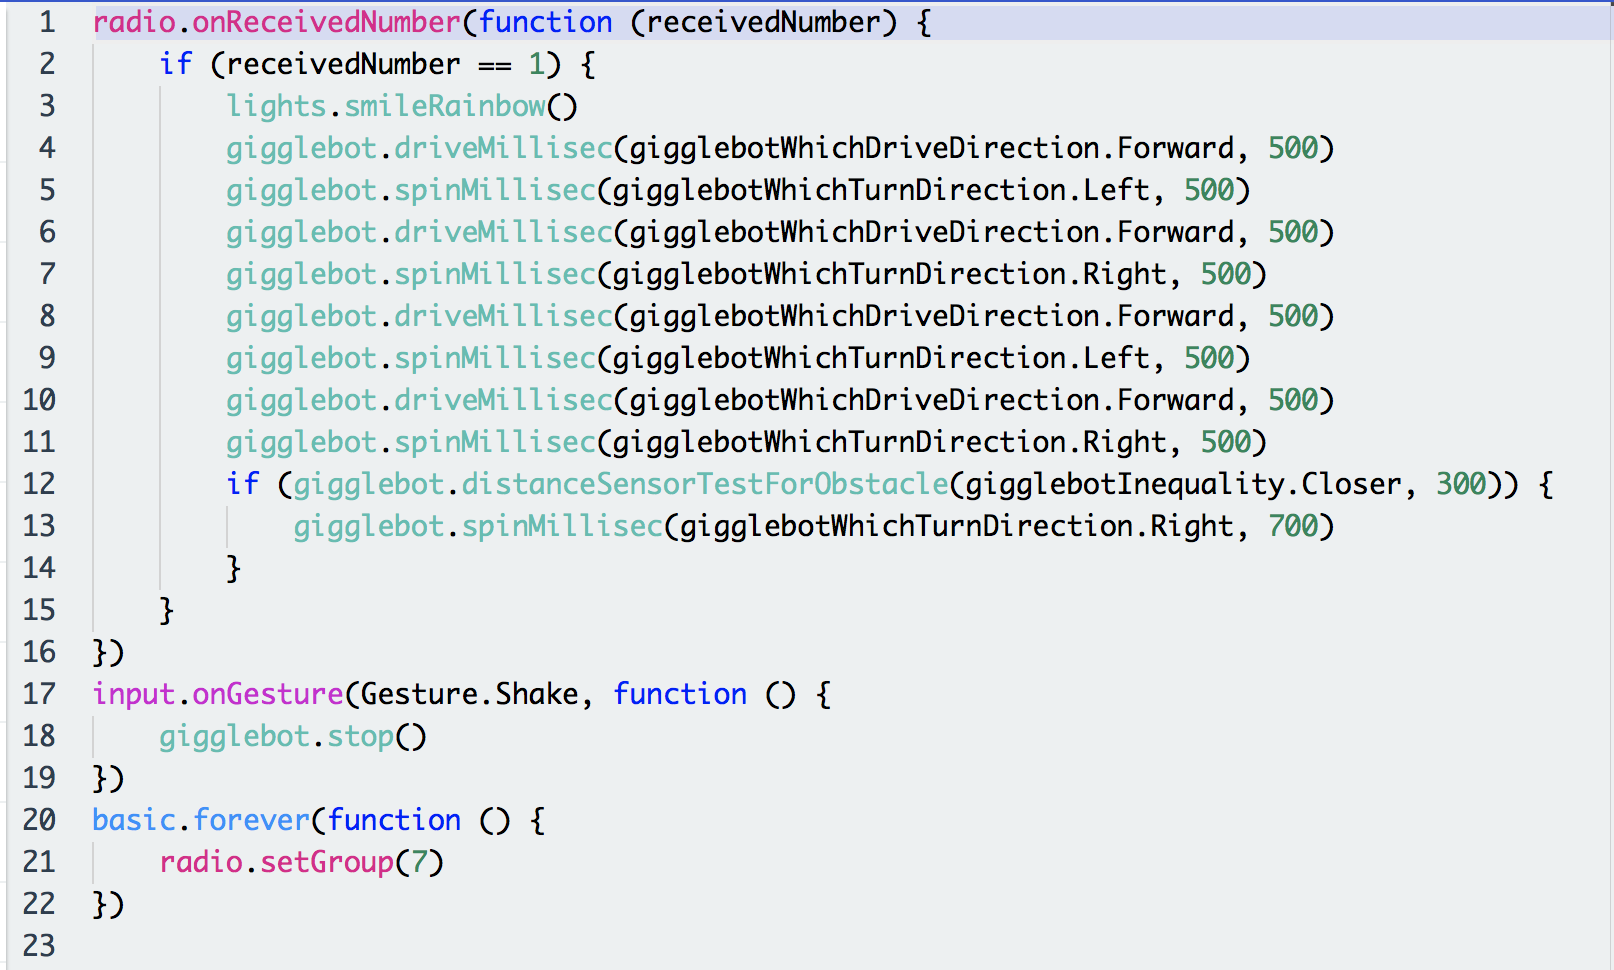The height and width of the screenshot is (970, 1614).
Task: Click line number 1 in the gutter
Action: pos(46,21)
